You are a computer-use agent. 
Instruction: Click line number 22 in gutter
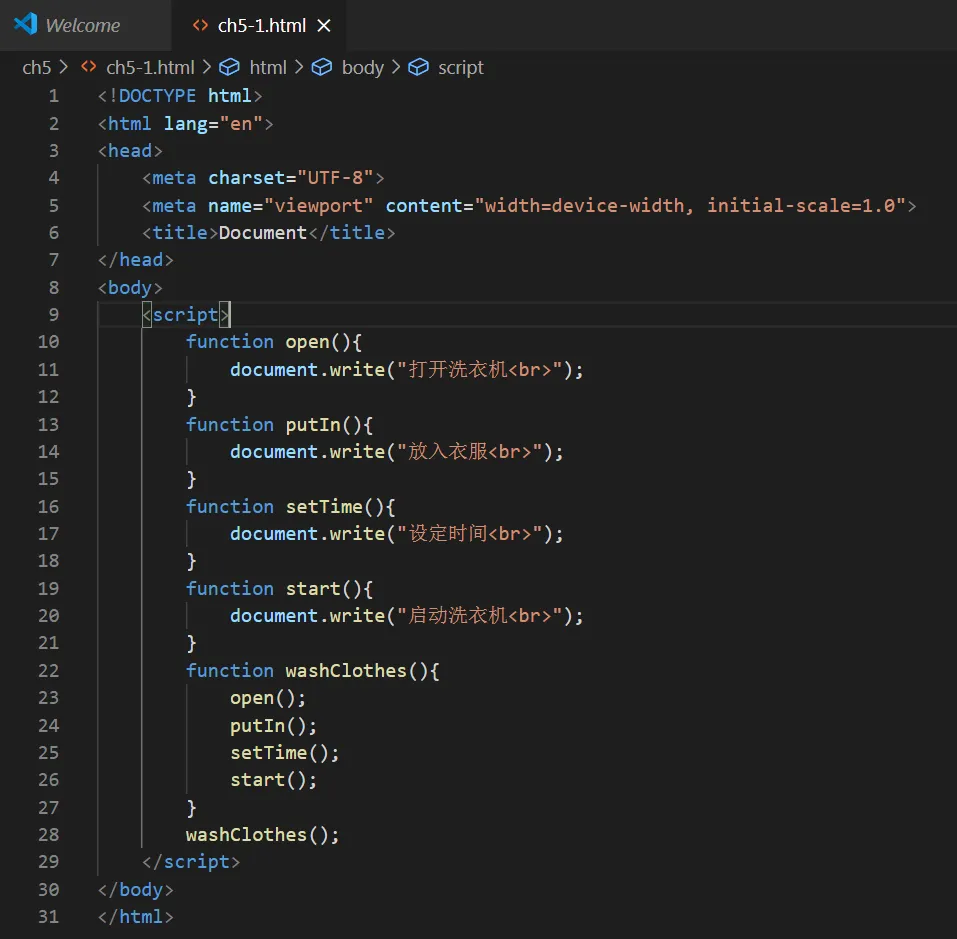[x=48, y=671]
